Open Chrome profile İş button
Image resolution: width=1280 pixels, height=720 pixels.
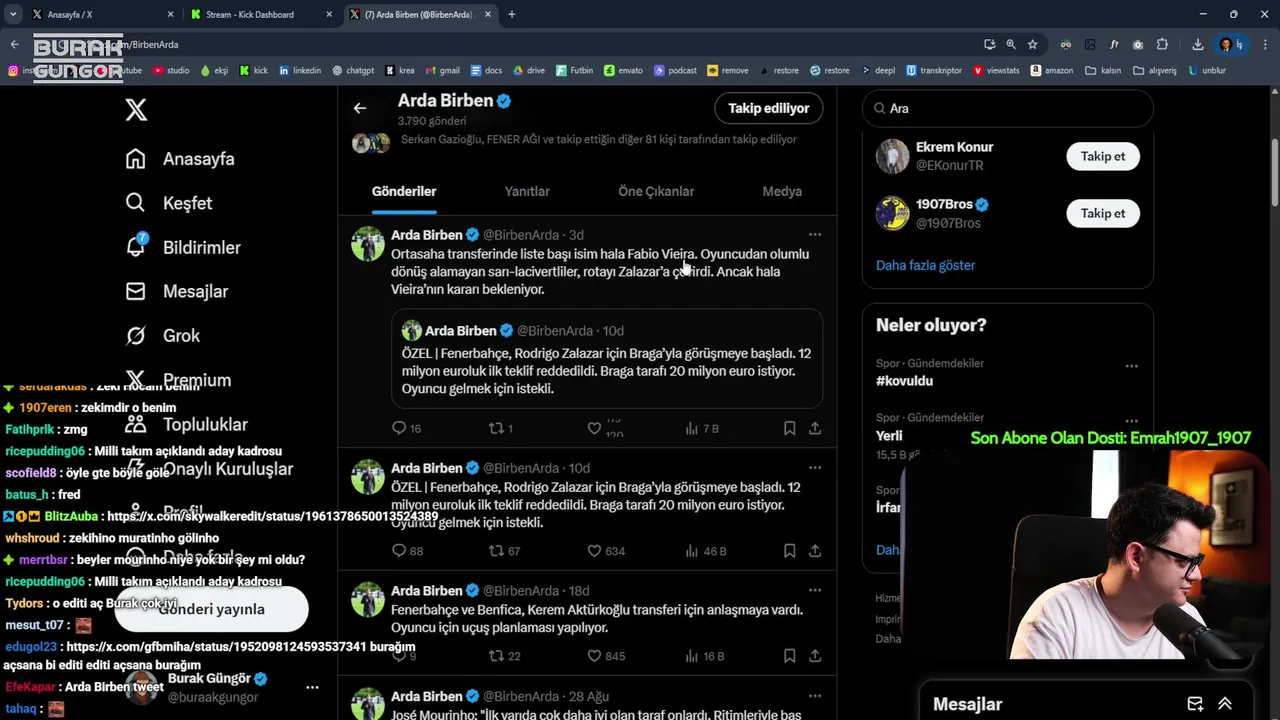tap(1231, 44)
